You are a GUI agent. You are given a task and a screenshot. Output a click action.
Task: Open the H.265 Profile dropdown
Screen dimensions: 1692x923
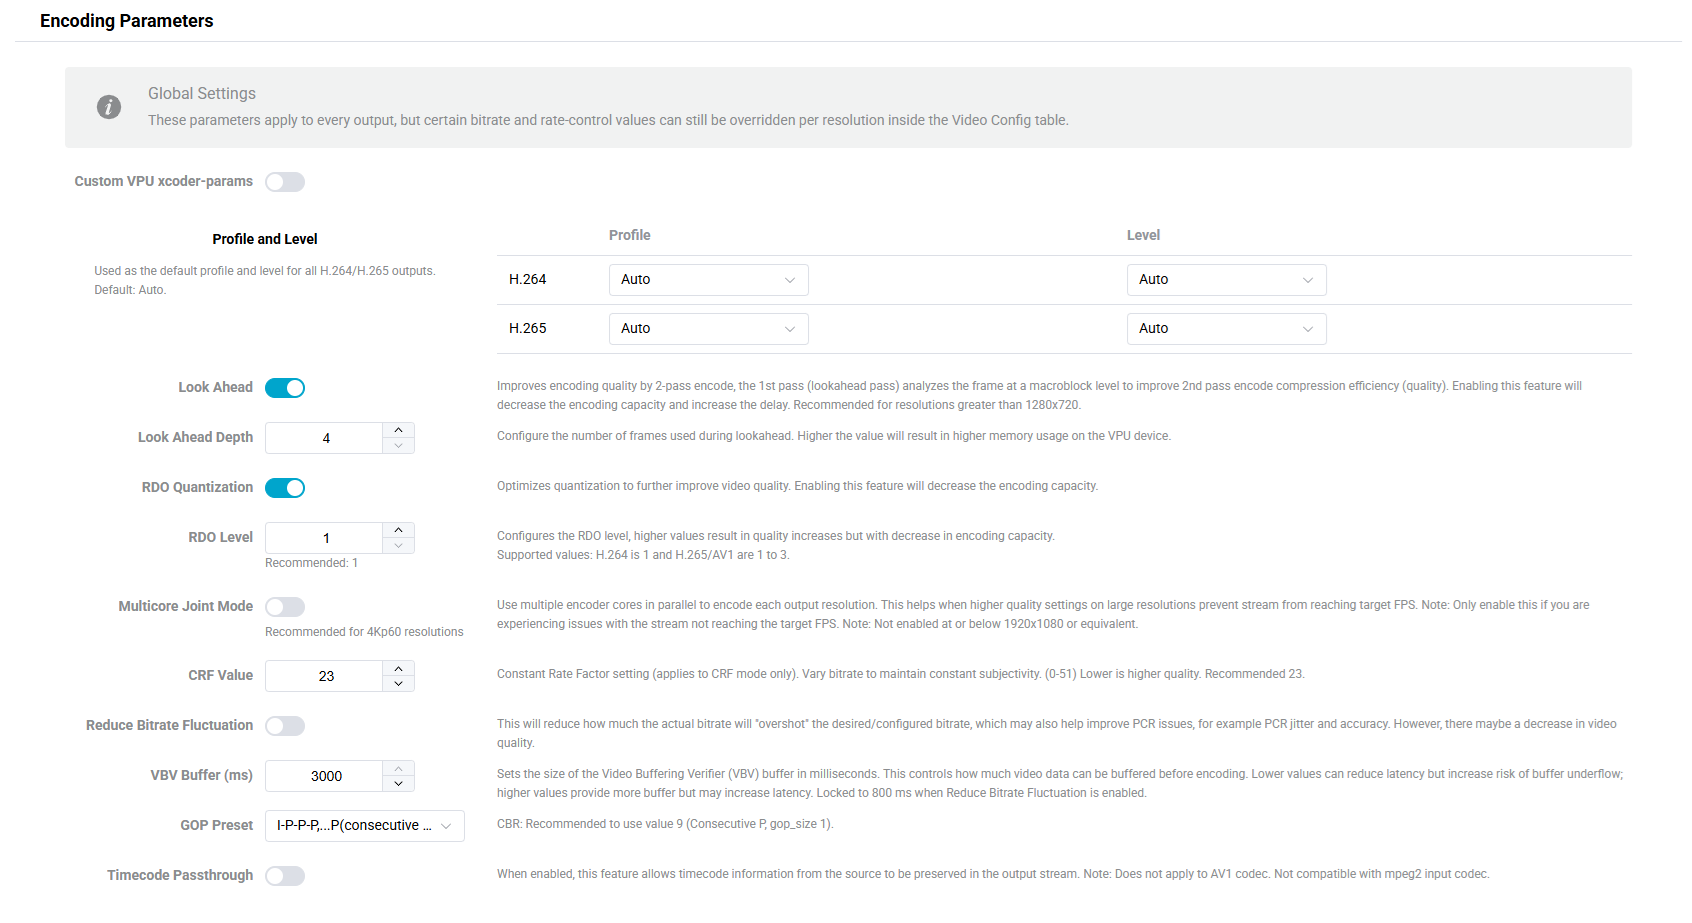(x=708, y=329)
